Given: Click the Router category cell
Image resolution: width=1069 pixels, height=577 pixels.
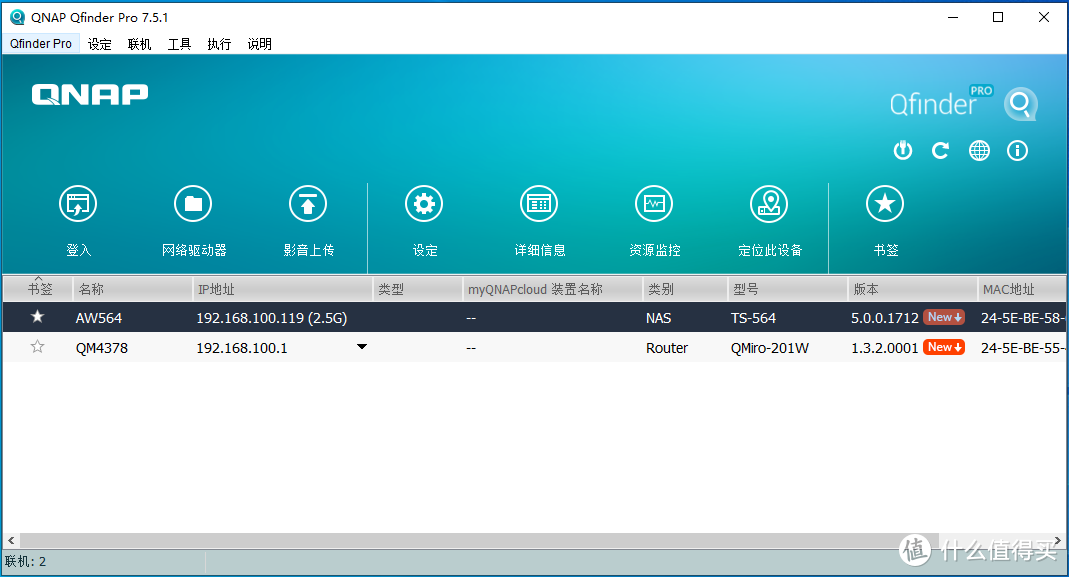Looking at the screenshot, I should pyautogui.click(x=667, y=348).
